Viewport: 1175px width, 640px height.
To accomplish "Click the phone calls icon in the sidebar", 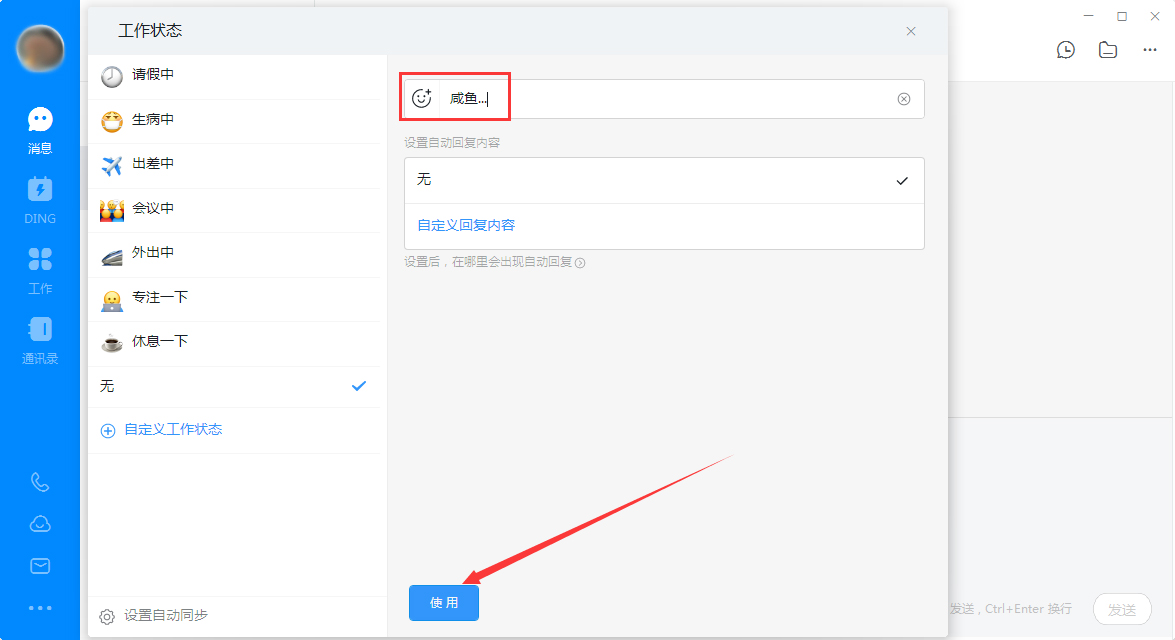I will click(39, 482).
